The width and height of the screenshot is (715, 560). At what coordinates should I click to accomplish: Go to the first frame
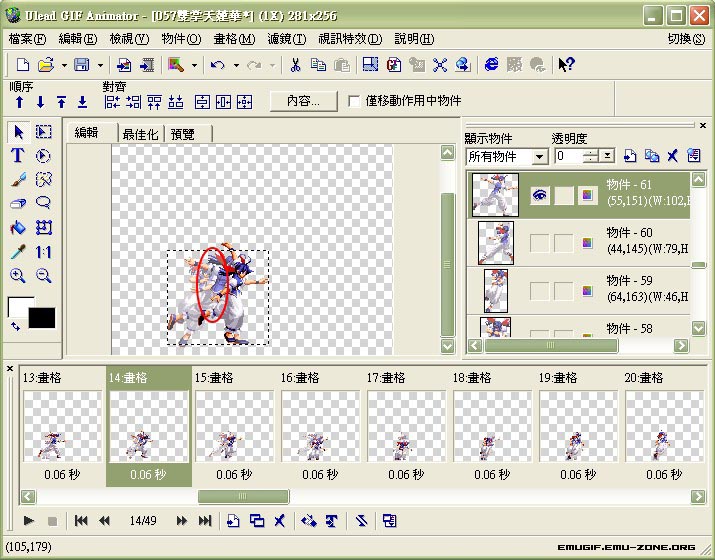81,520
